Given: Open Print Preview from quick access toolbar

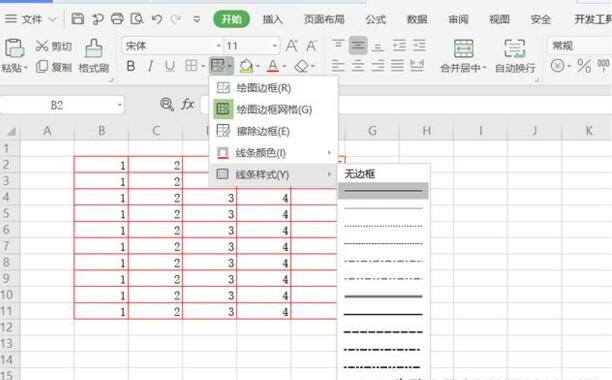Looking at the screenshot, I should (137, 19).
